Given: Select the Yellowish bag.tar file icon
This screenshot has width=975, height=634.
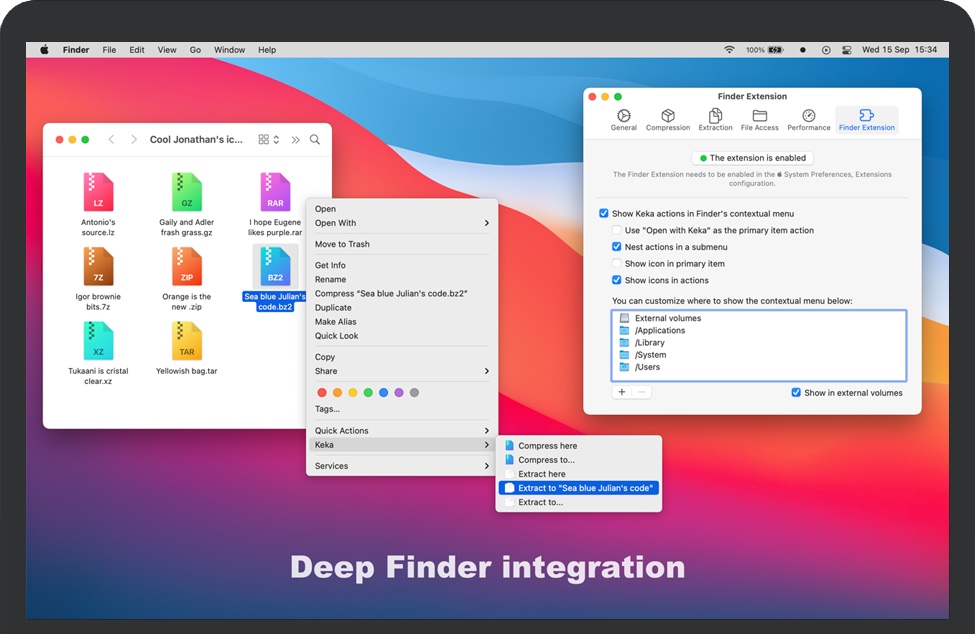Looking at the screenshot, I should click(186, 343).
